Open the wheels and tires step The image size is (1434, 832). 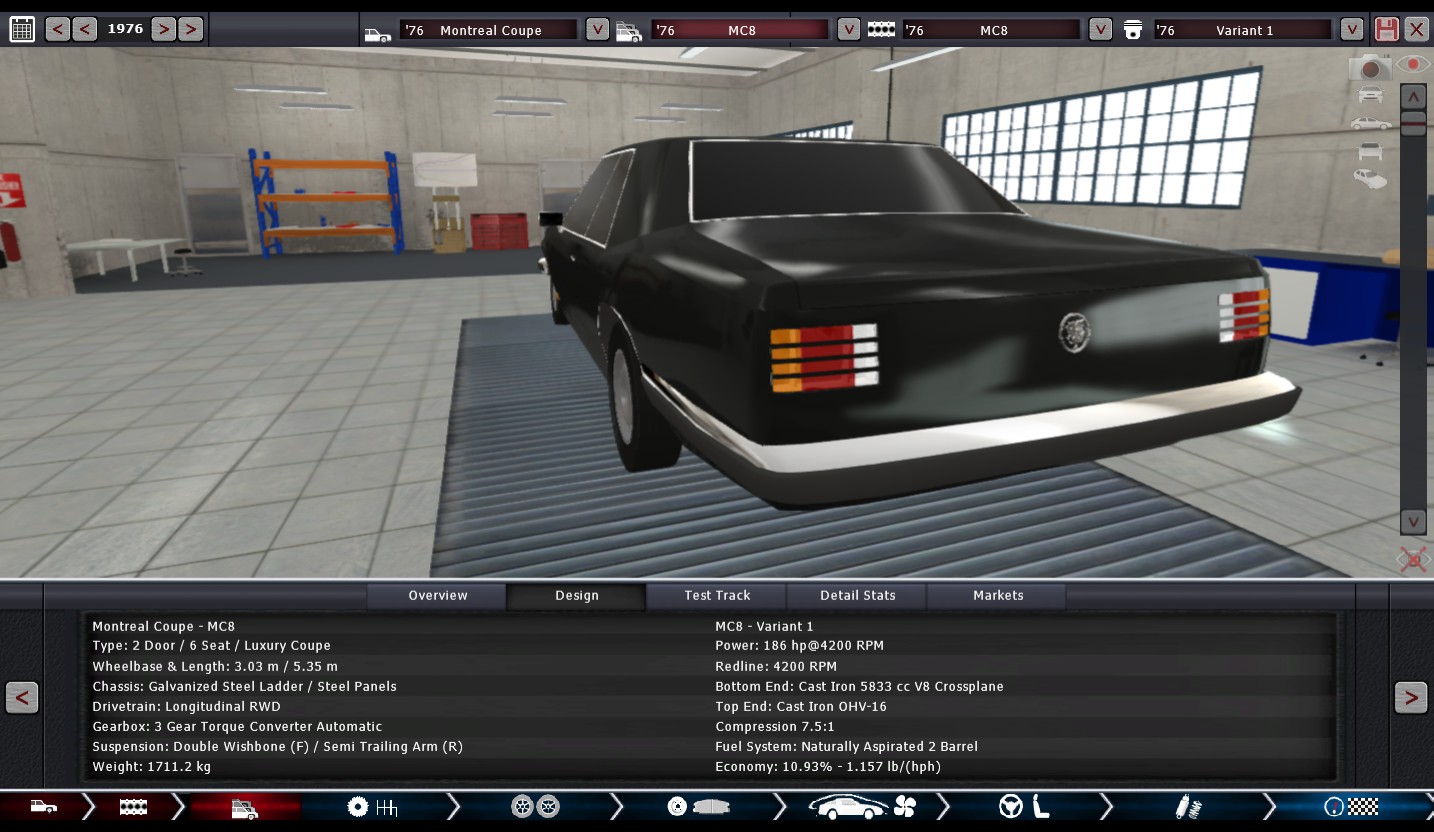point(535,806)
